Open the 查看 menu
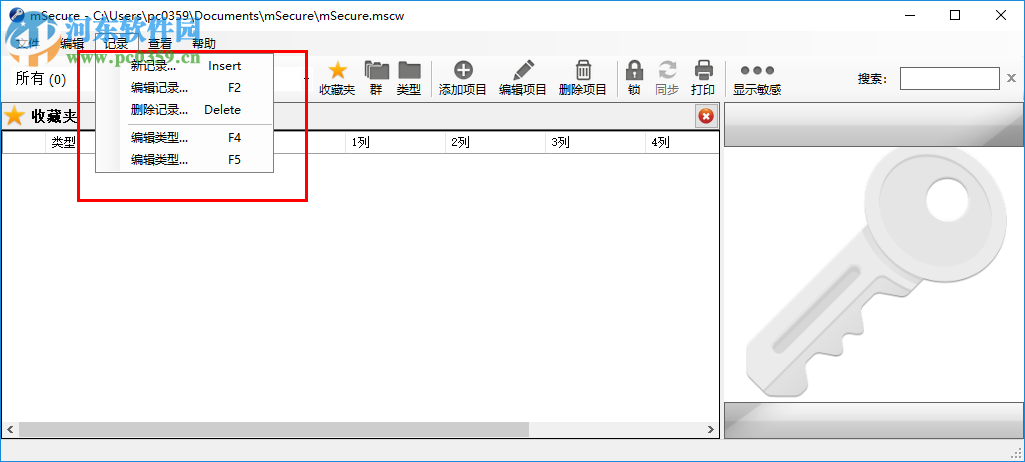 160,44
